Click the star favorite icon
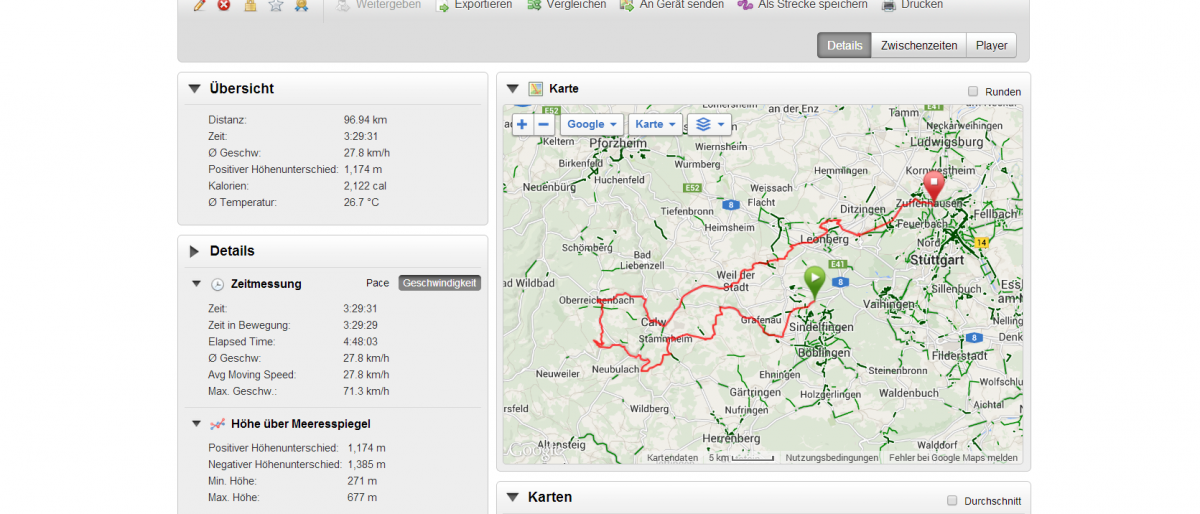Viewport: 1200px width, 514px height. pyautogui.click(x=276, y=5)
